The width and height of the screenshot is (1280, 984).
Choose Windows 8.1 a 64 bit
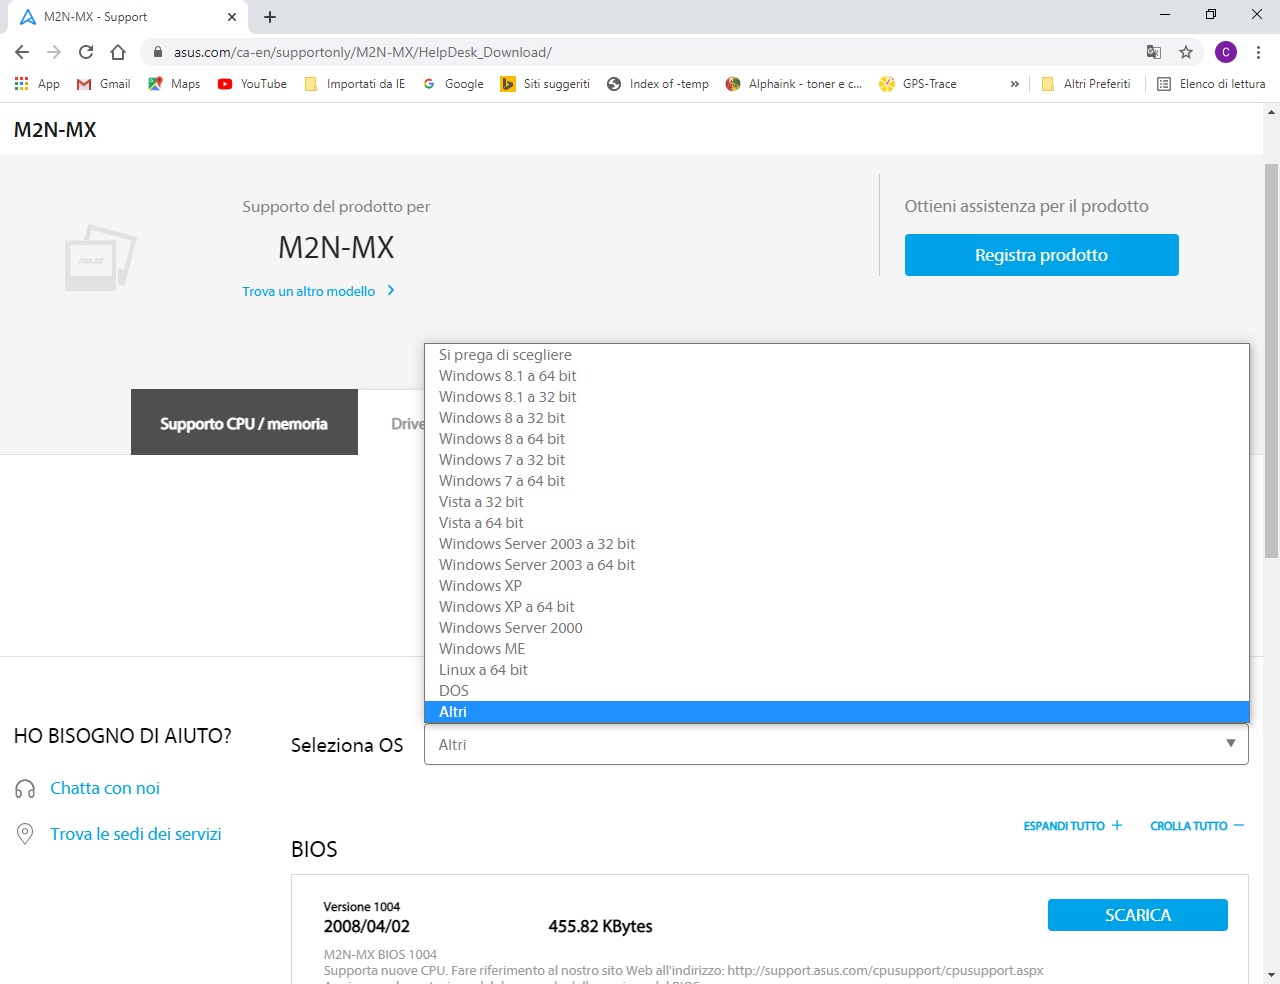836,376
